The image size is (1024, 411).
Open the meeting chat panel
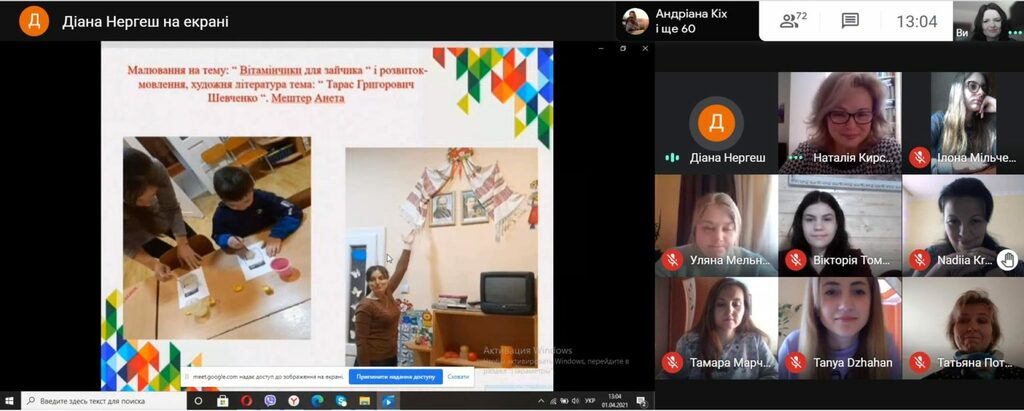(x=850, y=21)
